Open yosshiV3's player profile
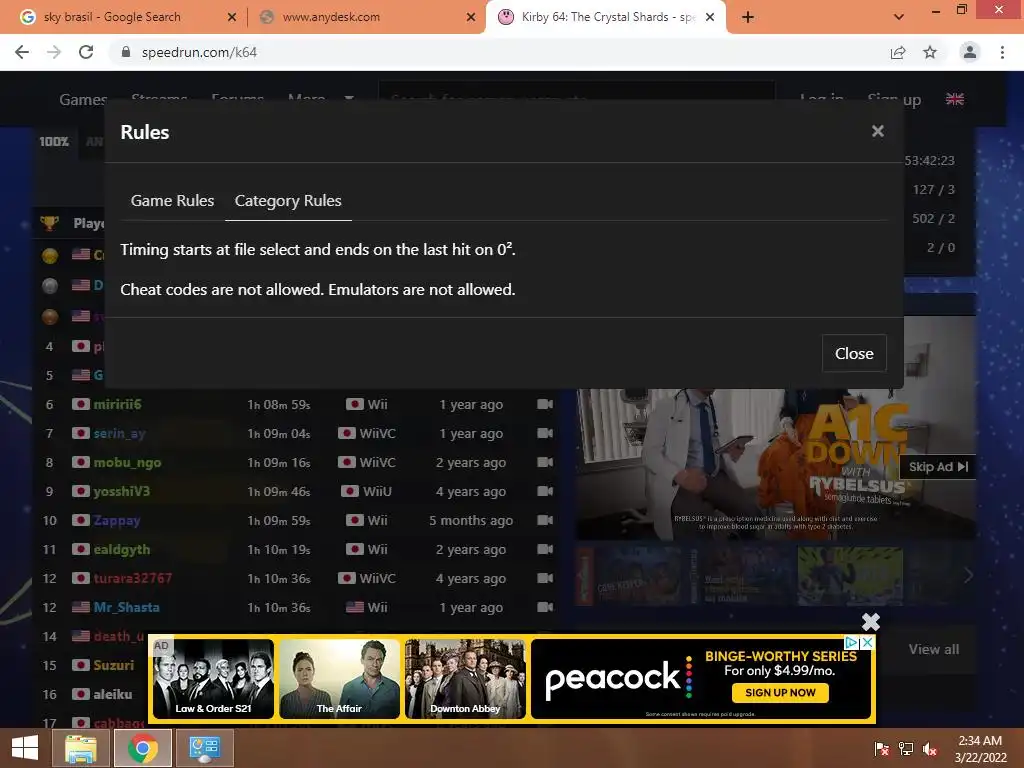 coord(121,491)
